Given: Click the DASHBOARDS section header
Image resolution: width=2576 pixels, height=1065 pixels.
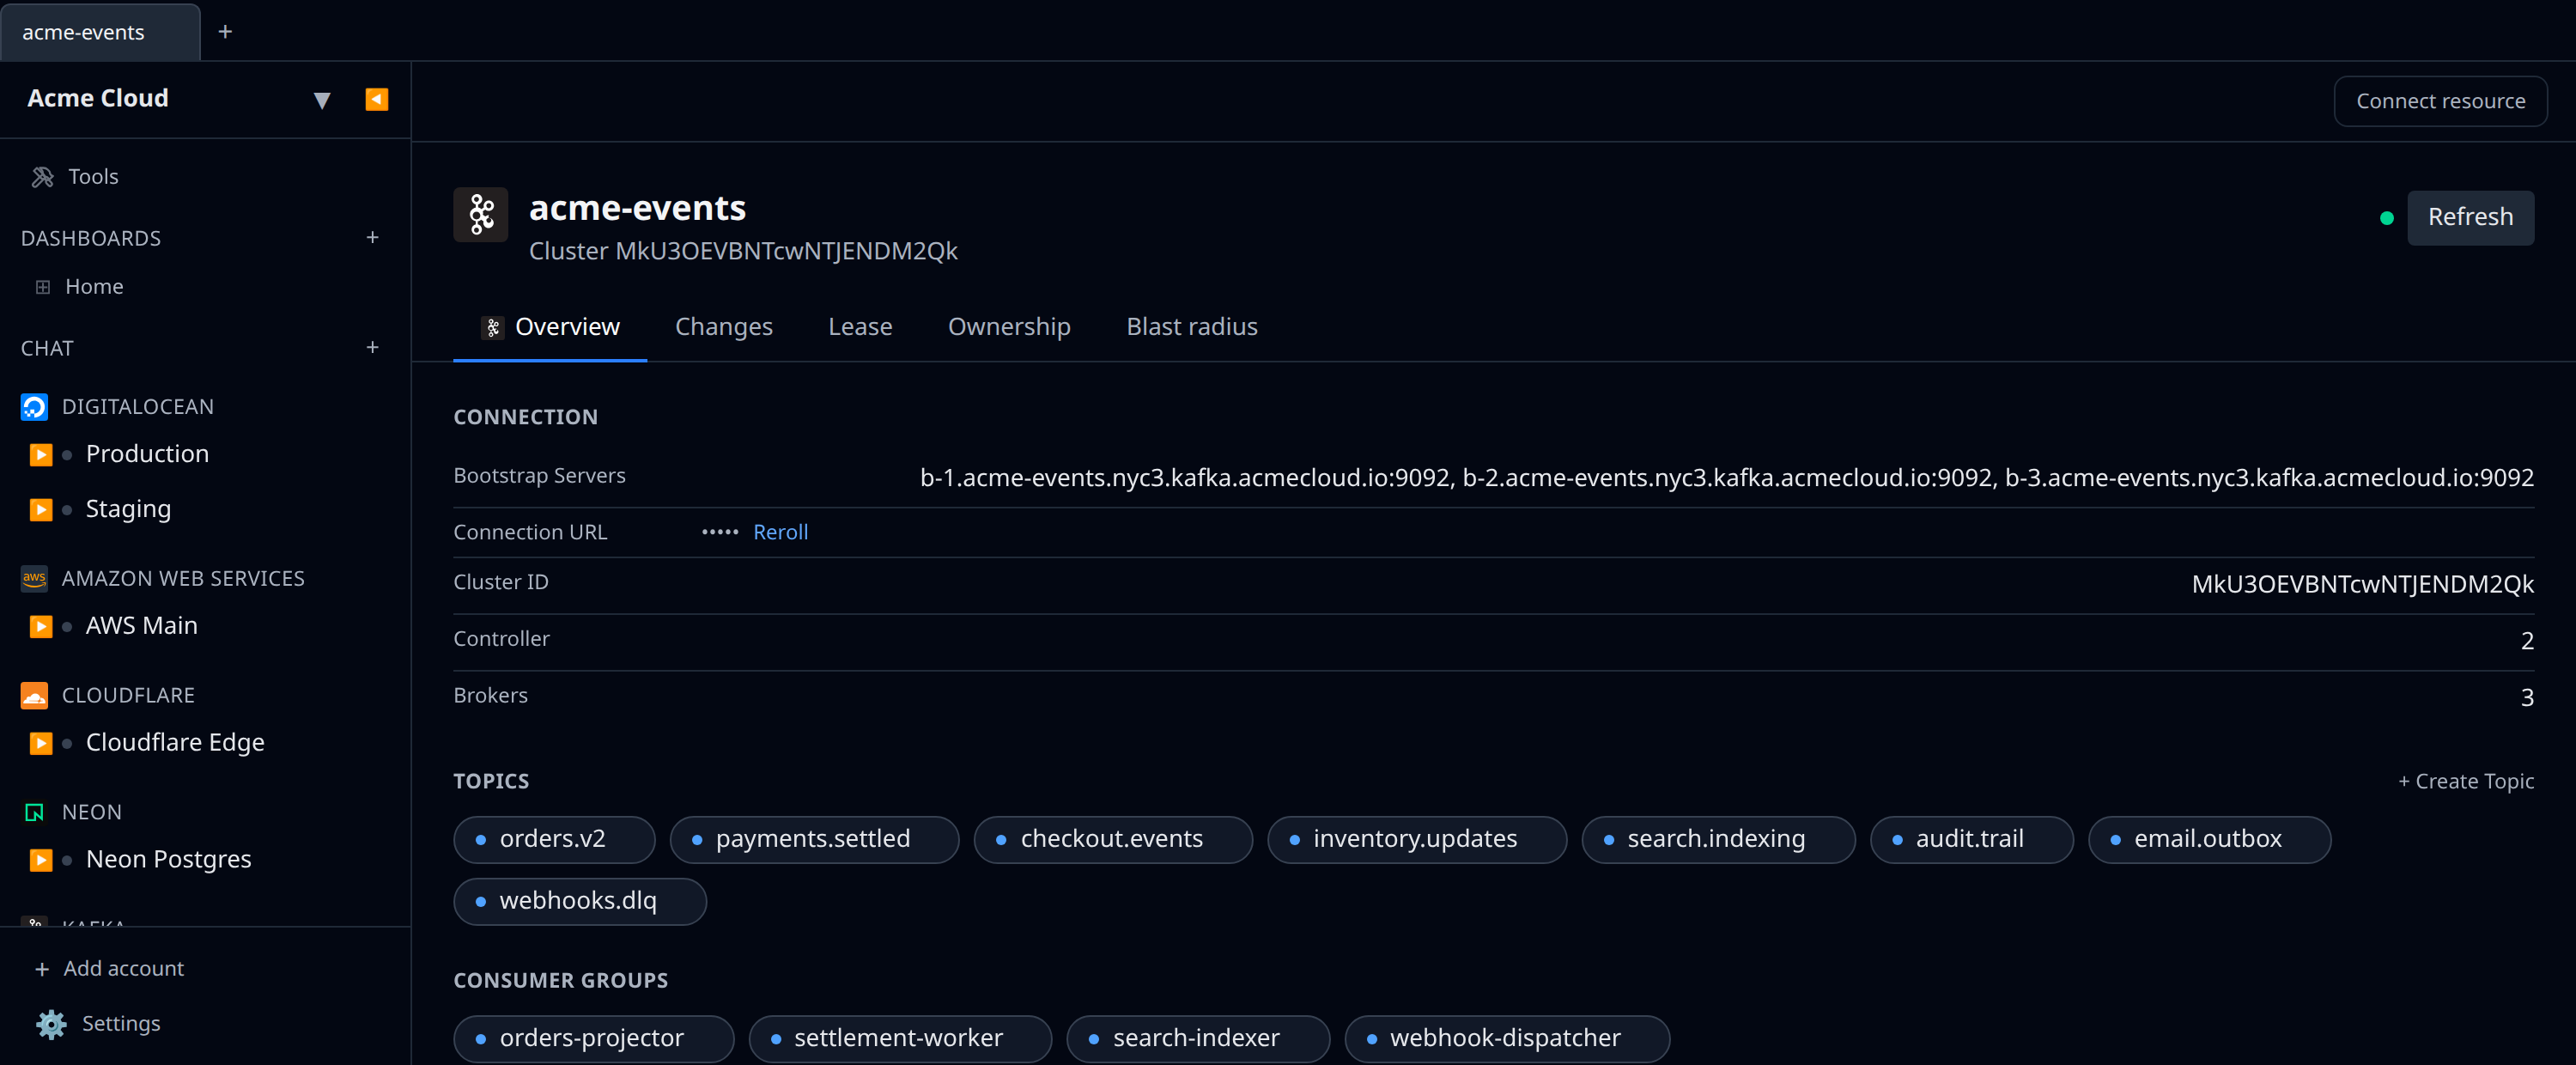Looking at the screenshot, I should (x=91, y=239).
